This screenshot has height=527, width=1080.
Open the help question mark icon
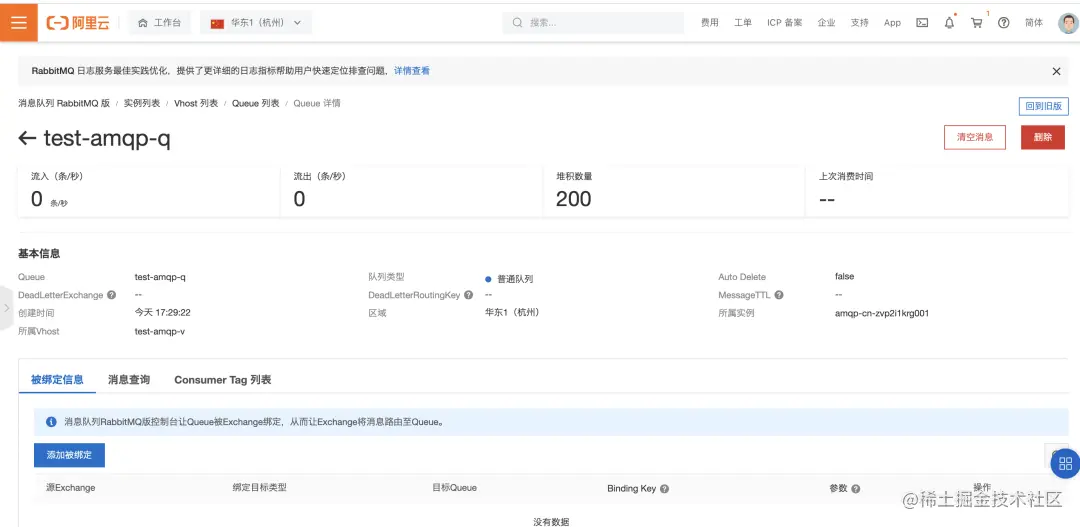coord(1004,23)
